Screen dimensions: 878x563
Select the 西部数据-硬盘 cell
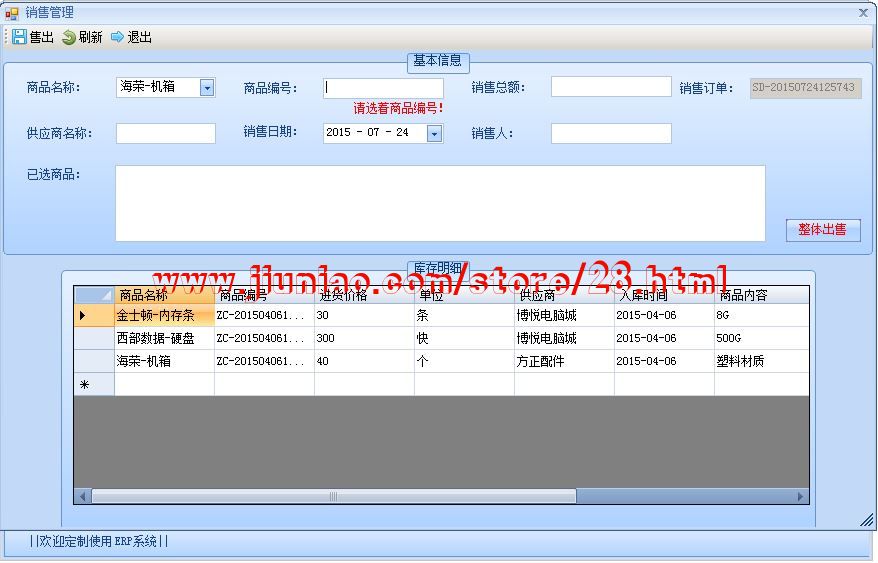(x=165, y=338)
